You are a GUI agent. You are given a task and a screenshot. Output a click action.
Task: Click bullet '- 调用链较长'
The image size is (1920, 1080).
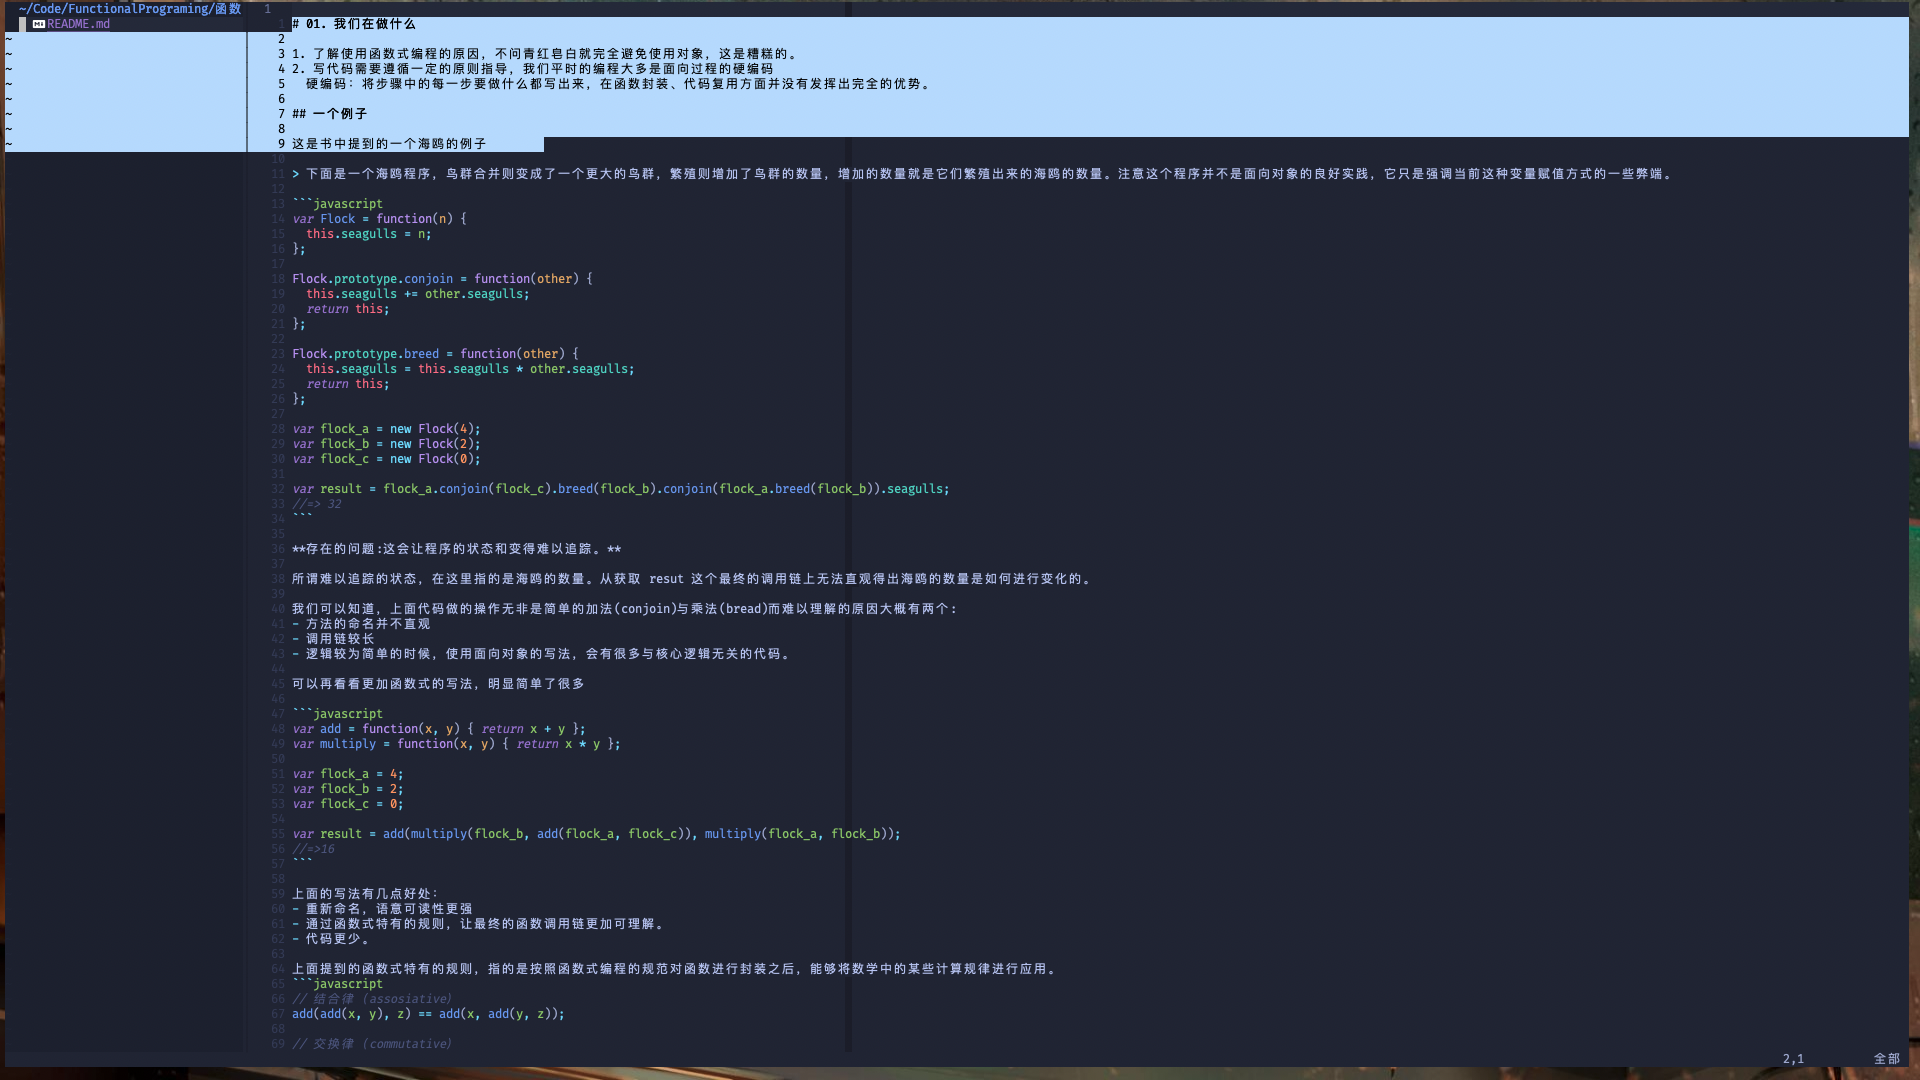[333, 639]
